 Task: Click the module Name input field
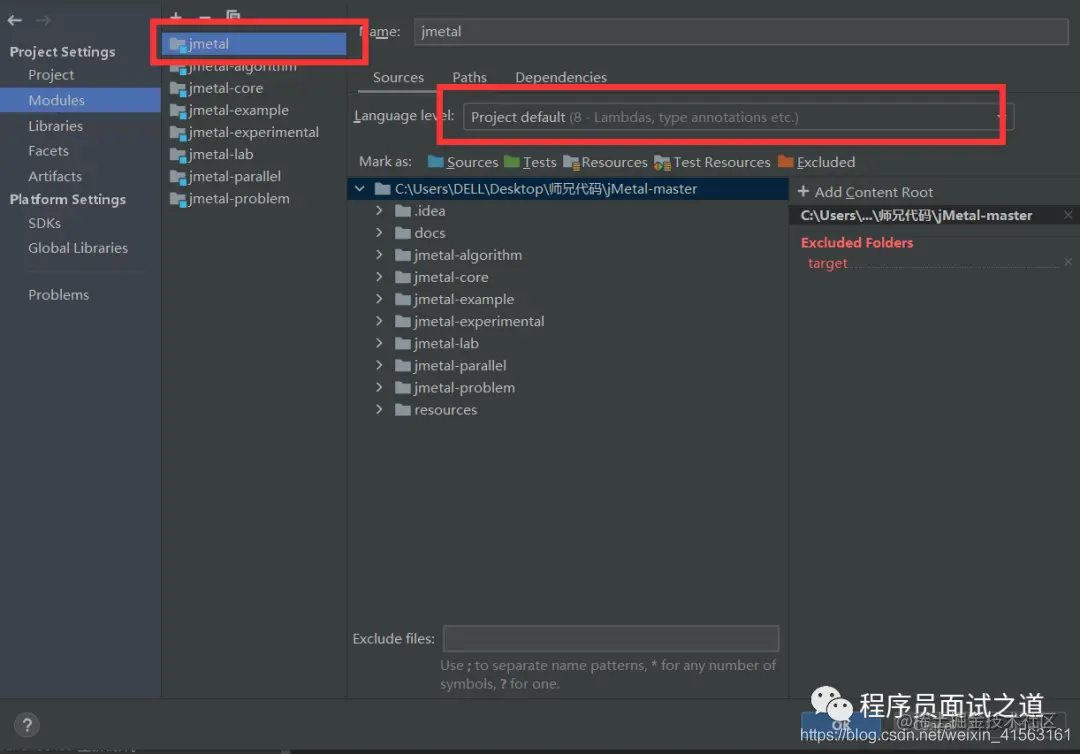pos(741,31)
